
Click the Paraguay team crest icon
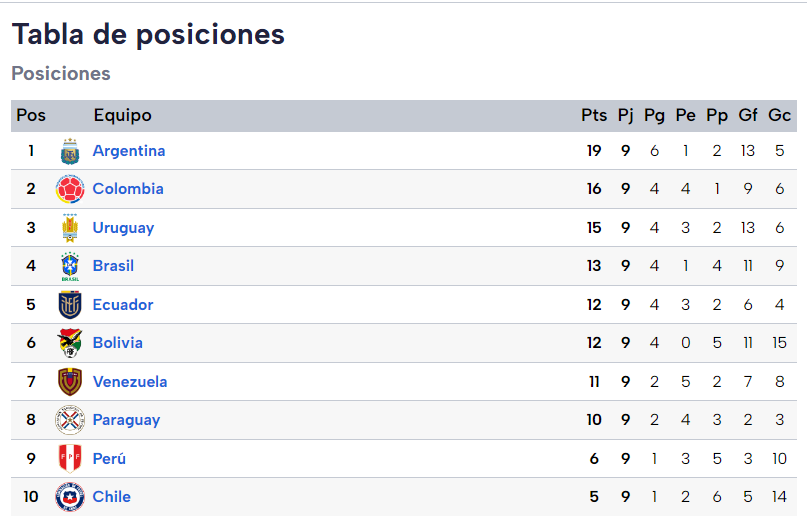[x=69, y=420]
